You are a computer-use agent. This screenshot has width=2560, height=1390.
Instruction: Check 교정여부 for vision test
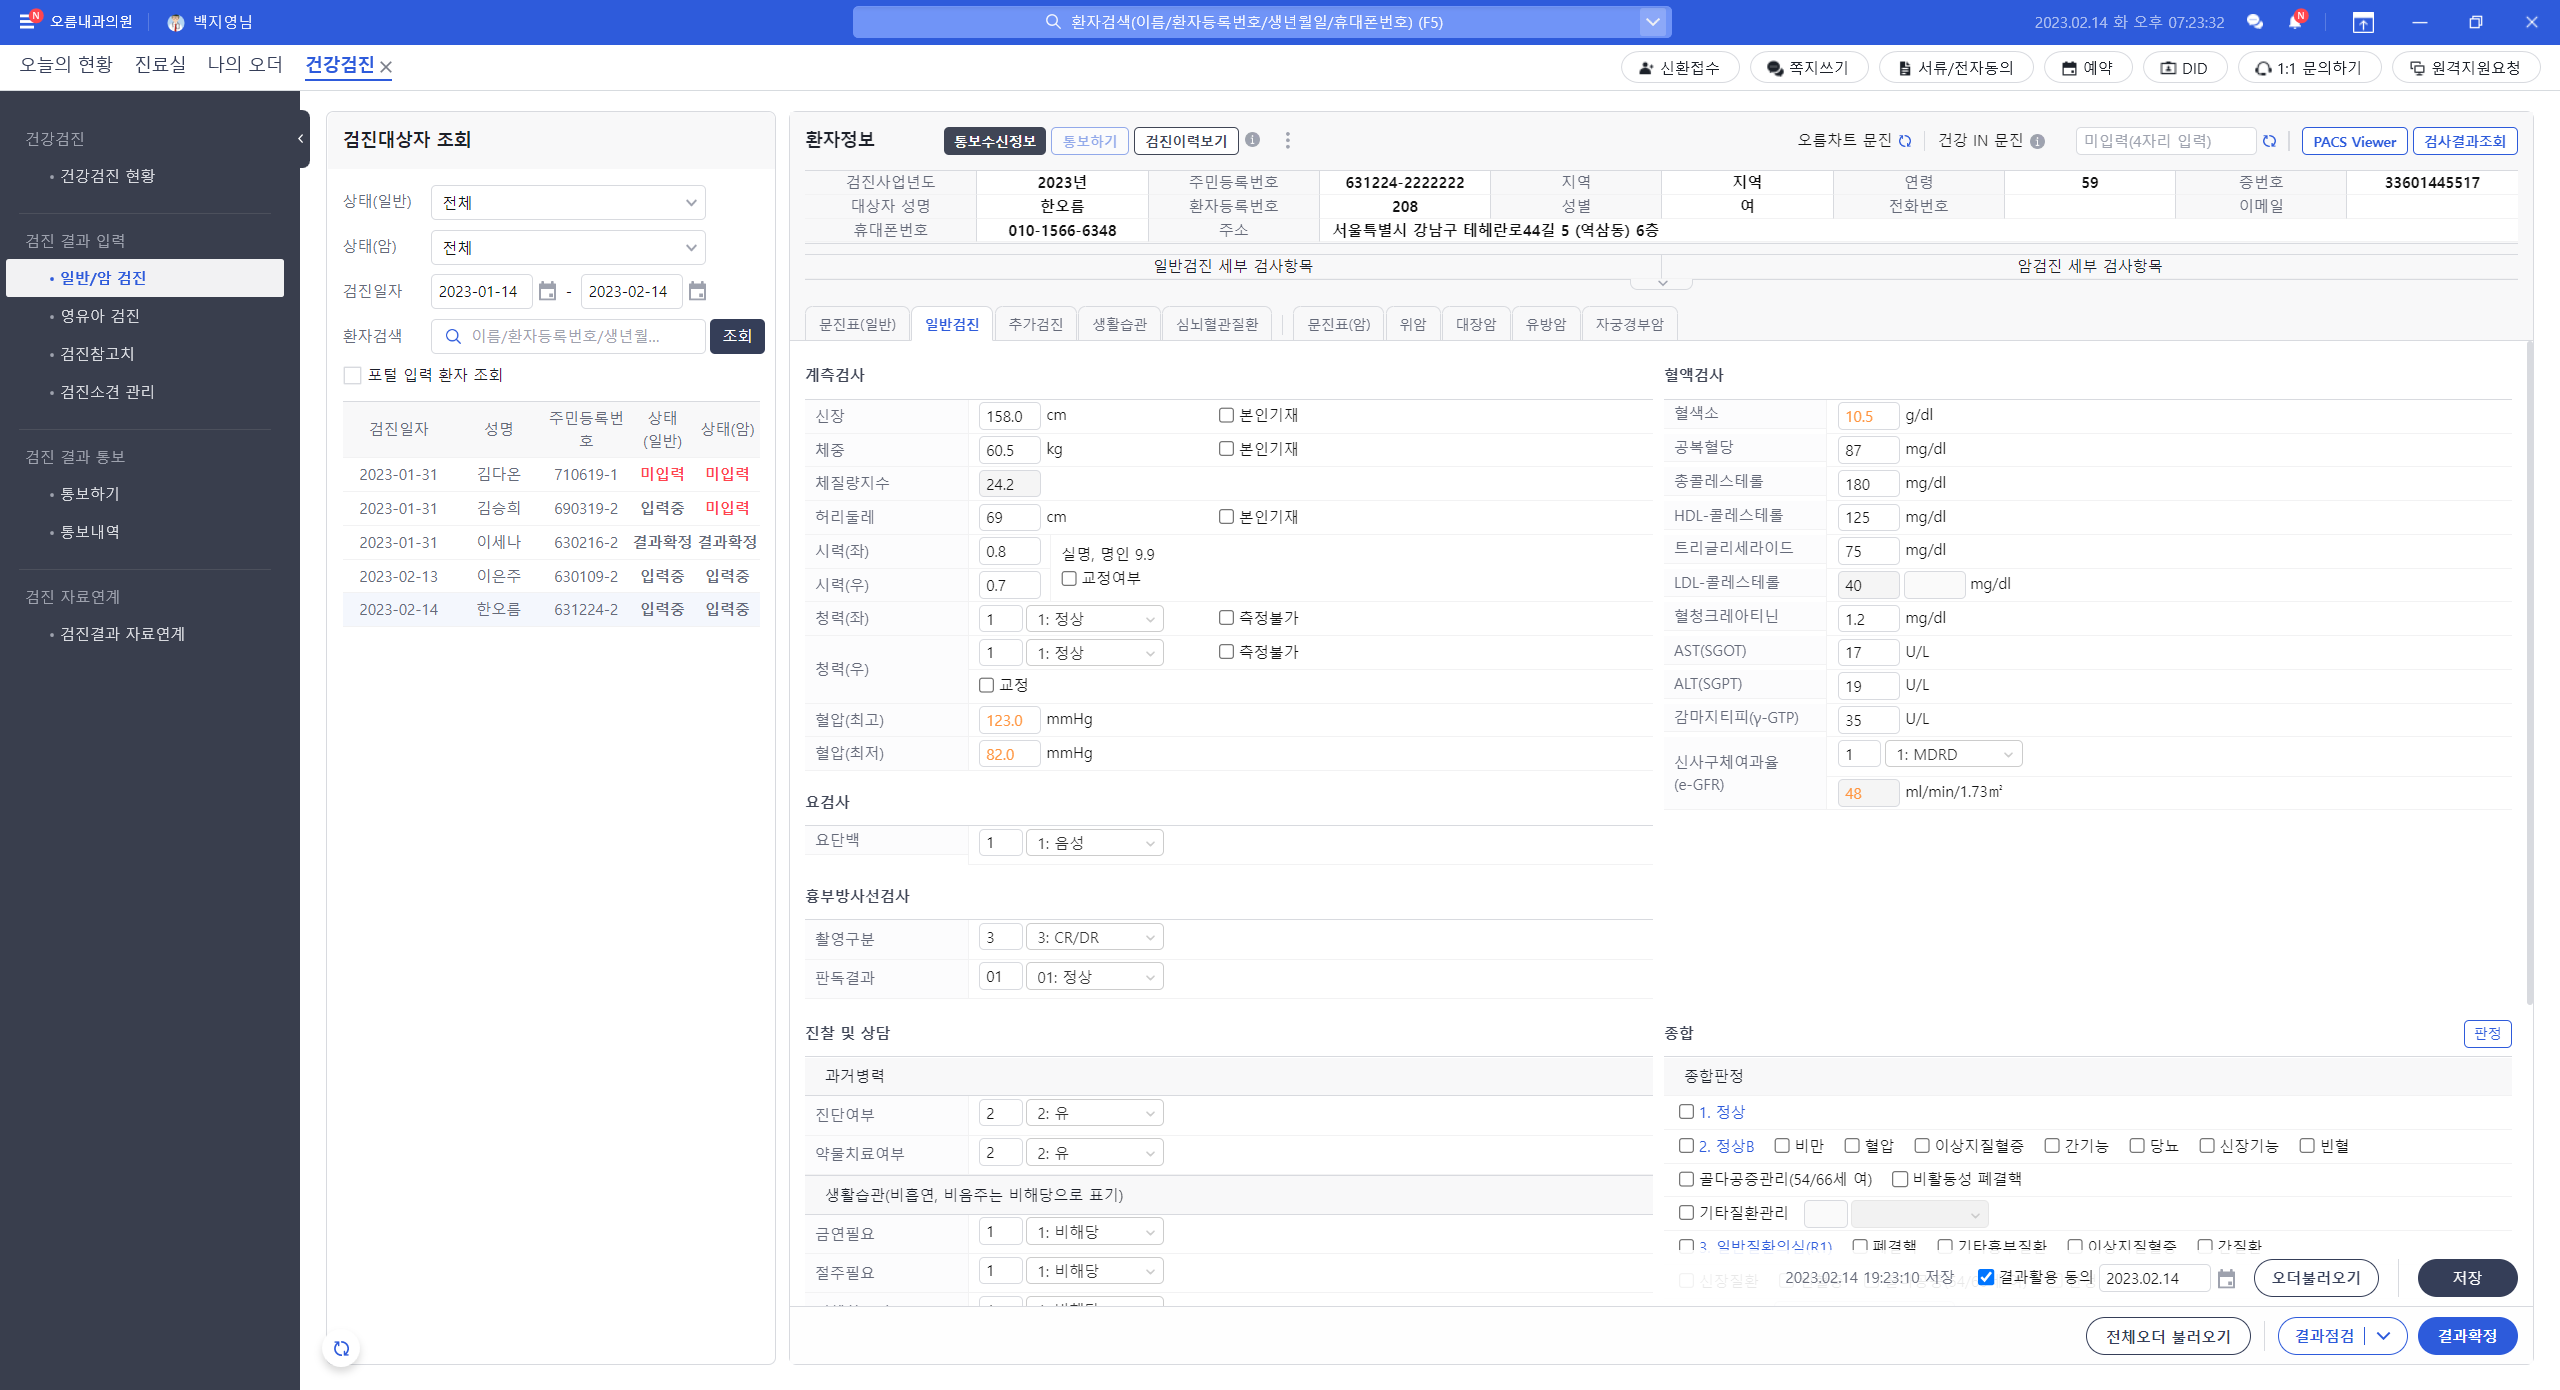[1069, 578]
